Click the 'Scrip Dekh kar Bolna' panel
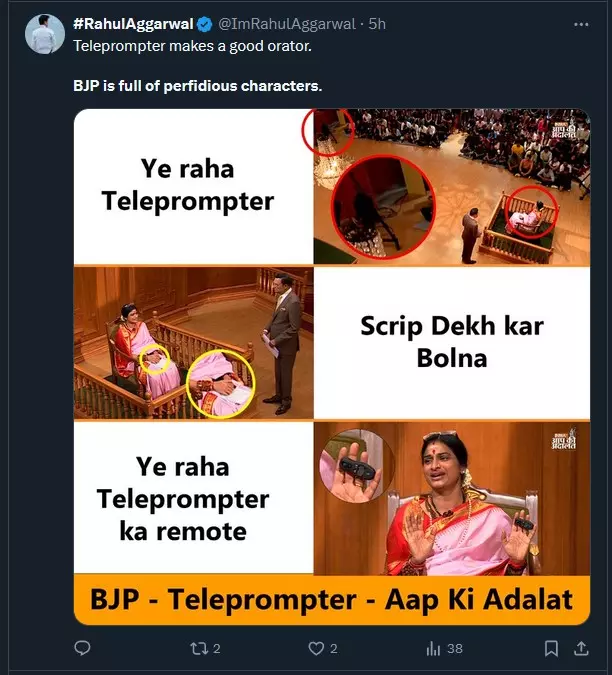 click(x=452, y=343)
